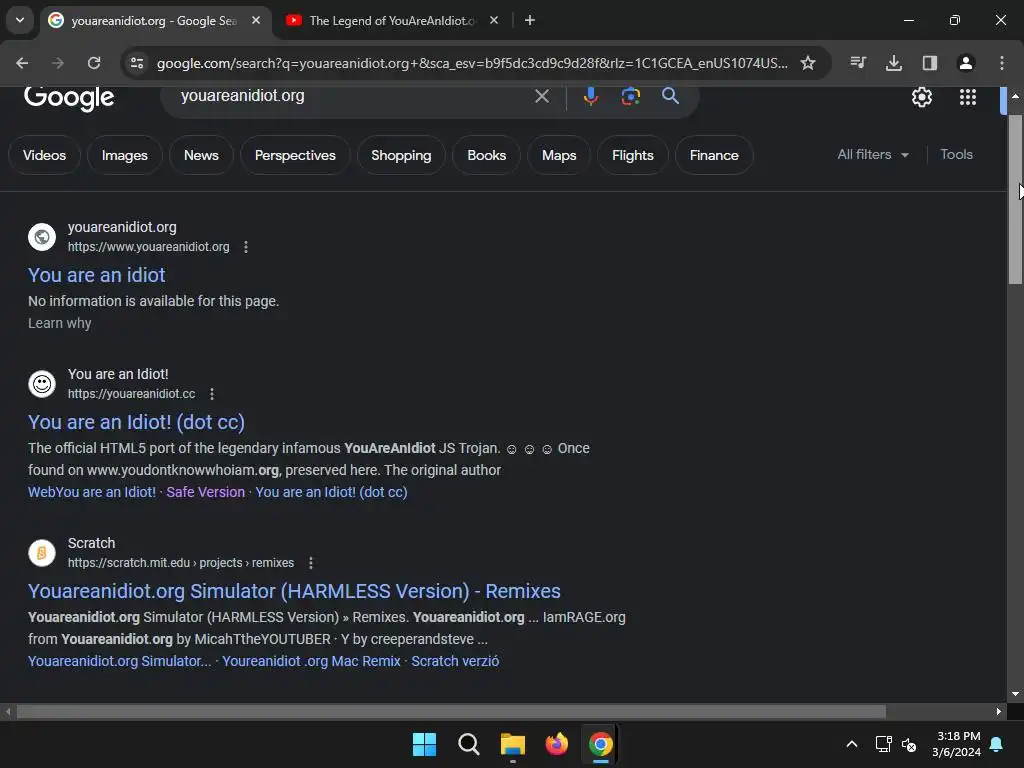The width and height of the screenshot is (1024, 768).
Task: Filter results by Flights
Action: click(633, 155)
